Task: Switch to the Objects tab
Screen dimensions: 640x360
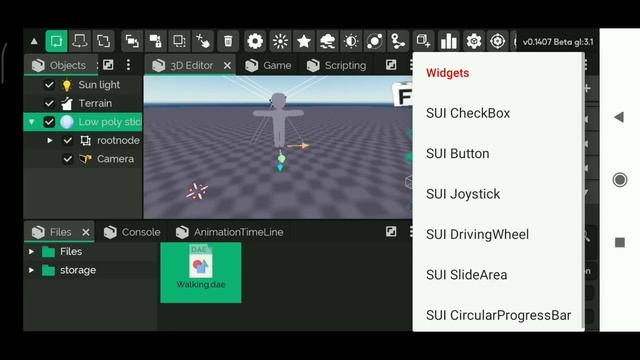Action: (x=60, y=65)
